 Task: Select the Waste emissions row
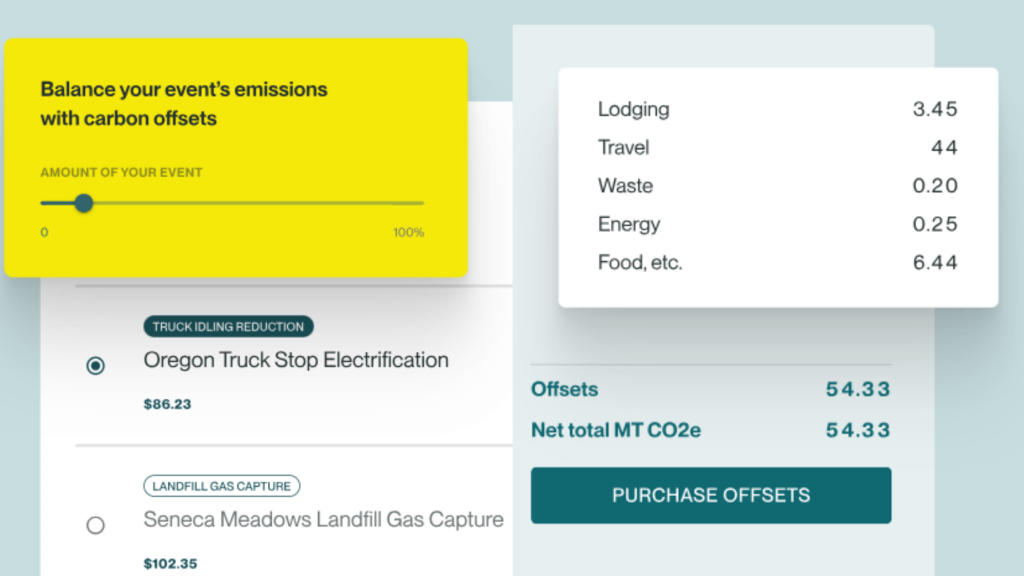tap(777, 185)
